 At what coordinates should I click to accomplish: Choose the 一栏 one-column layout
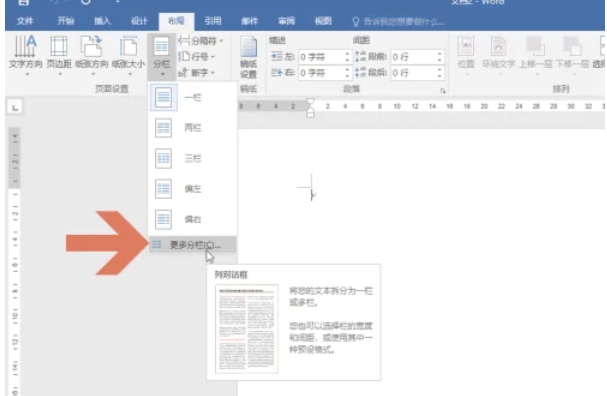point(193,97)
